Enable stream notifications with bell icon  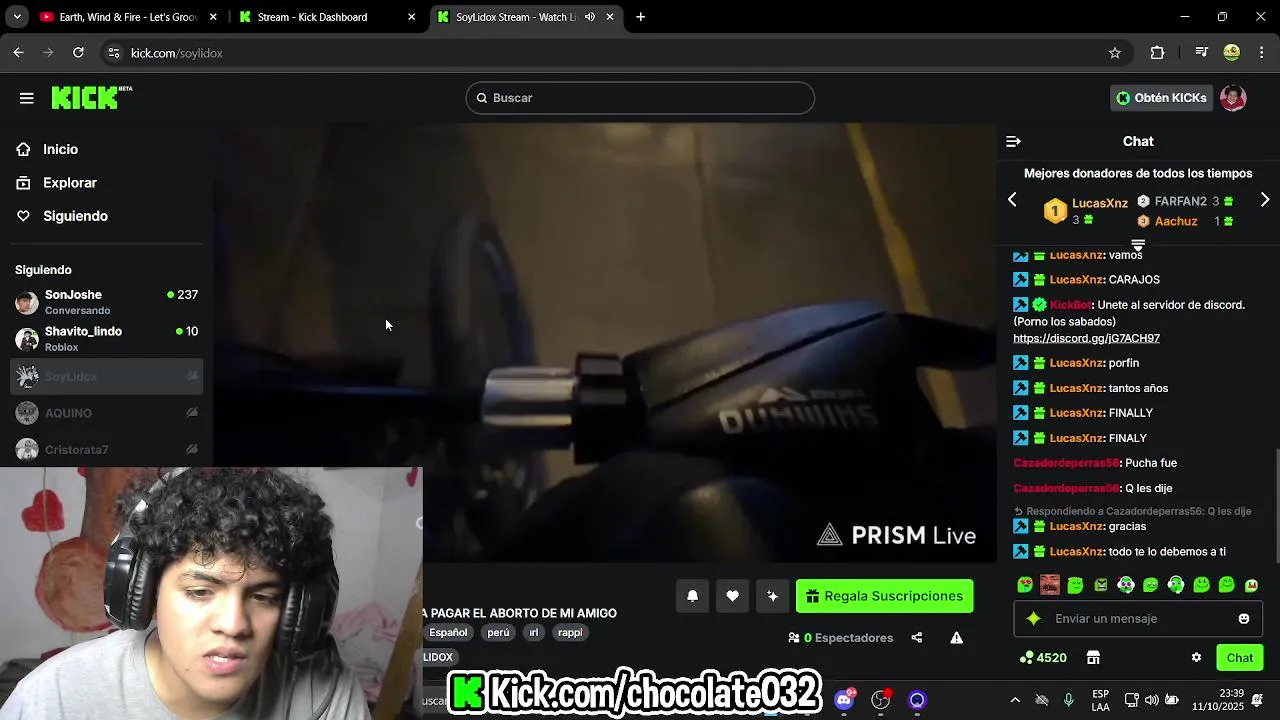pos(692,596)
